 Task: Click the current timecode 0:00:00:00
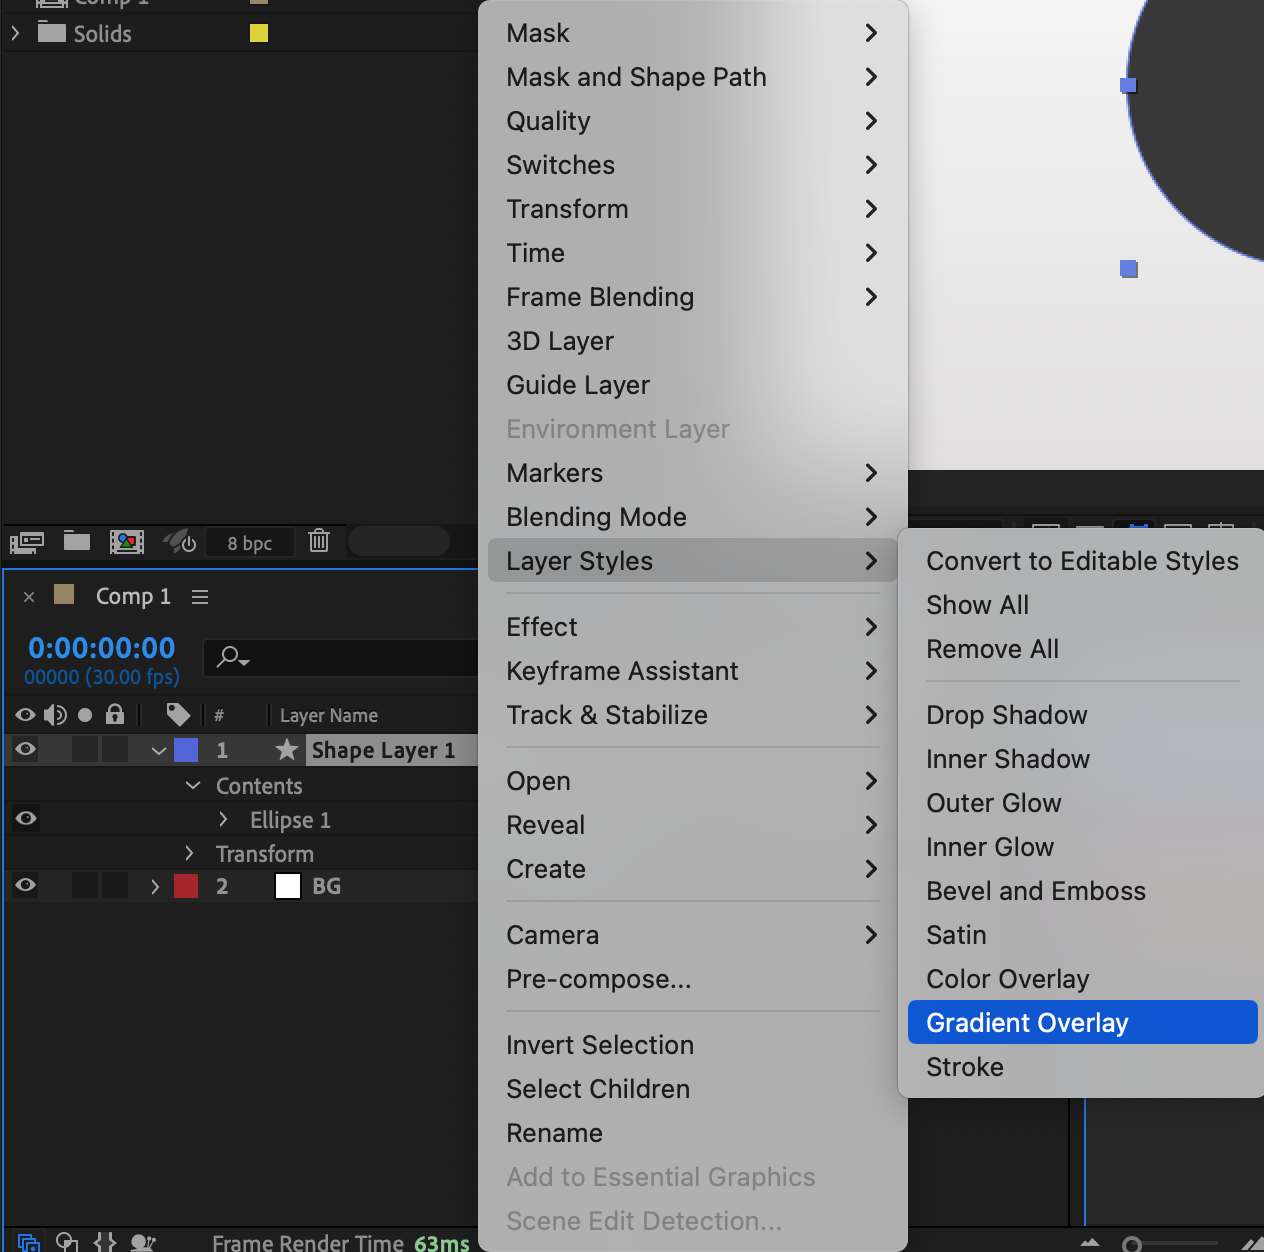(102, 648)
